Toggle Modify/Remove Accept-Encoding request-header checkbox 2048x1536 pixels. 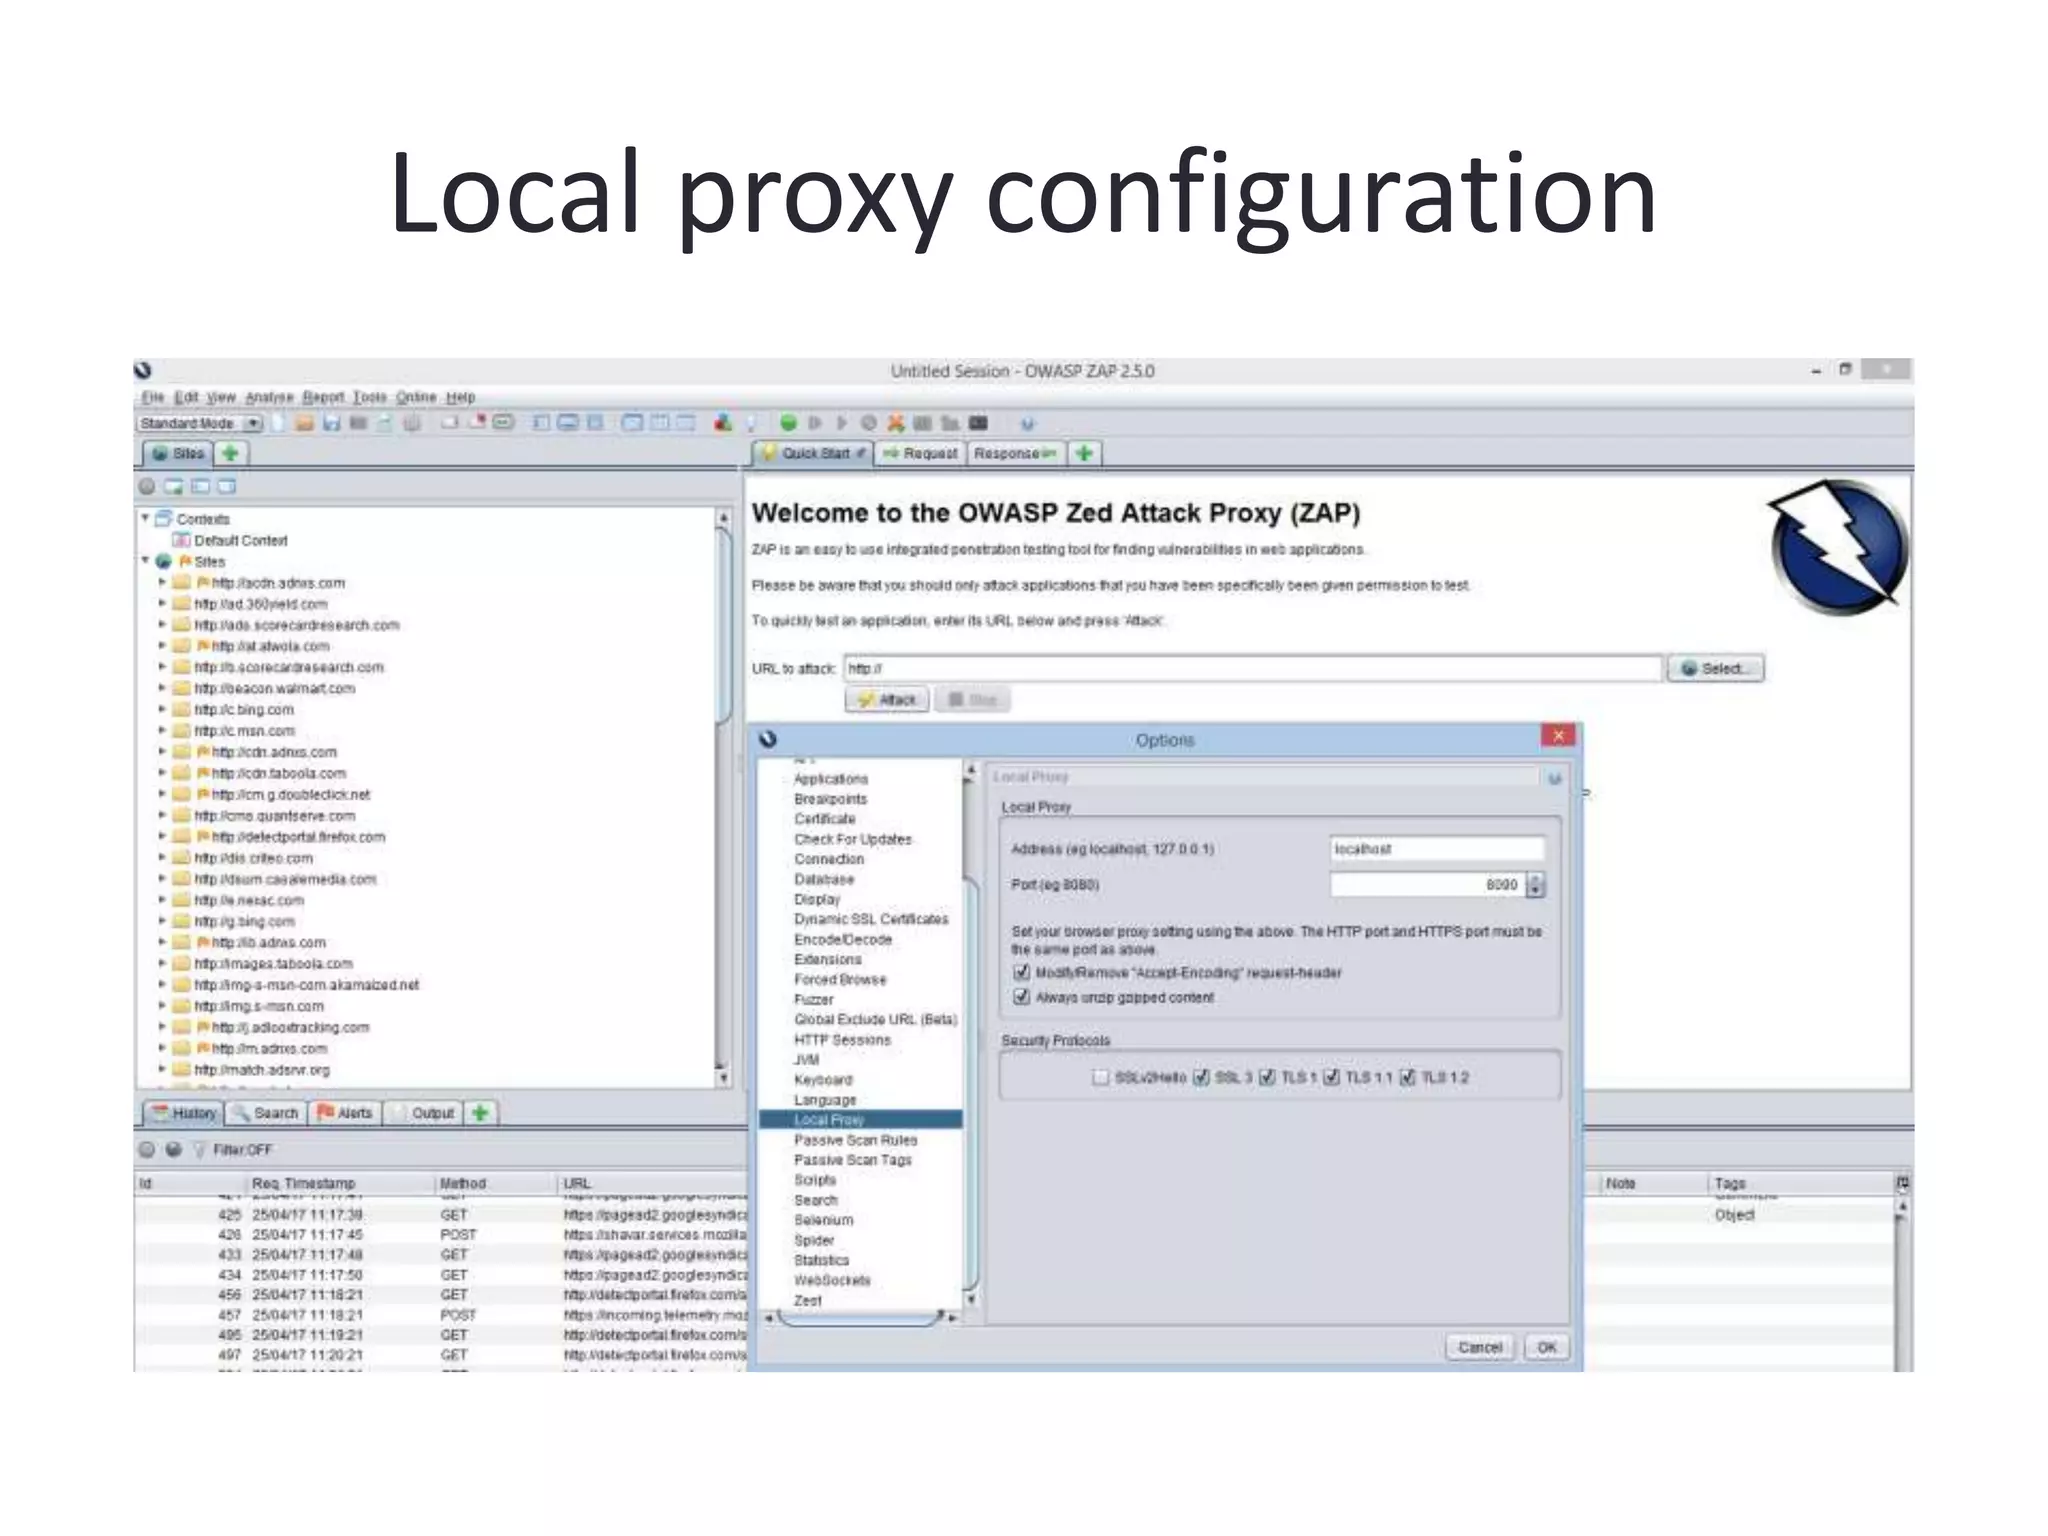(x=1021, y=972)
